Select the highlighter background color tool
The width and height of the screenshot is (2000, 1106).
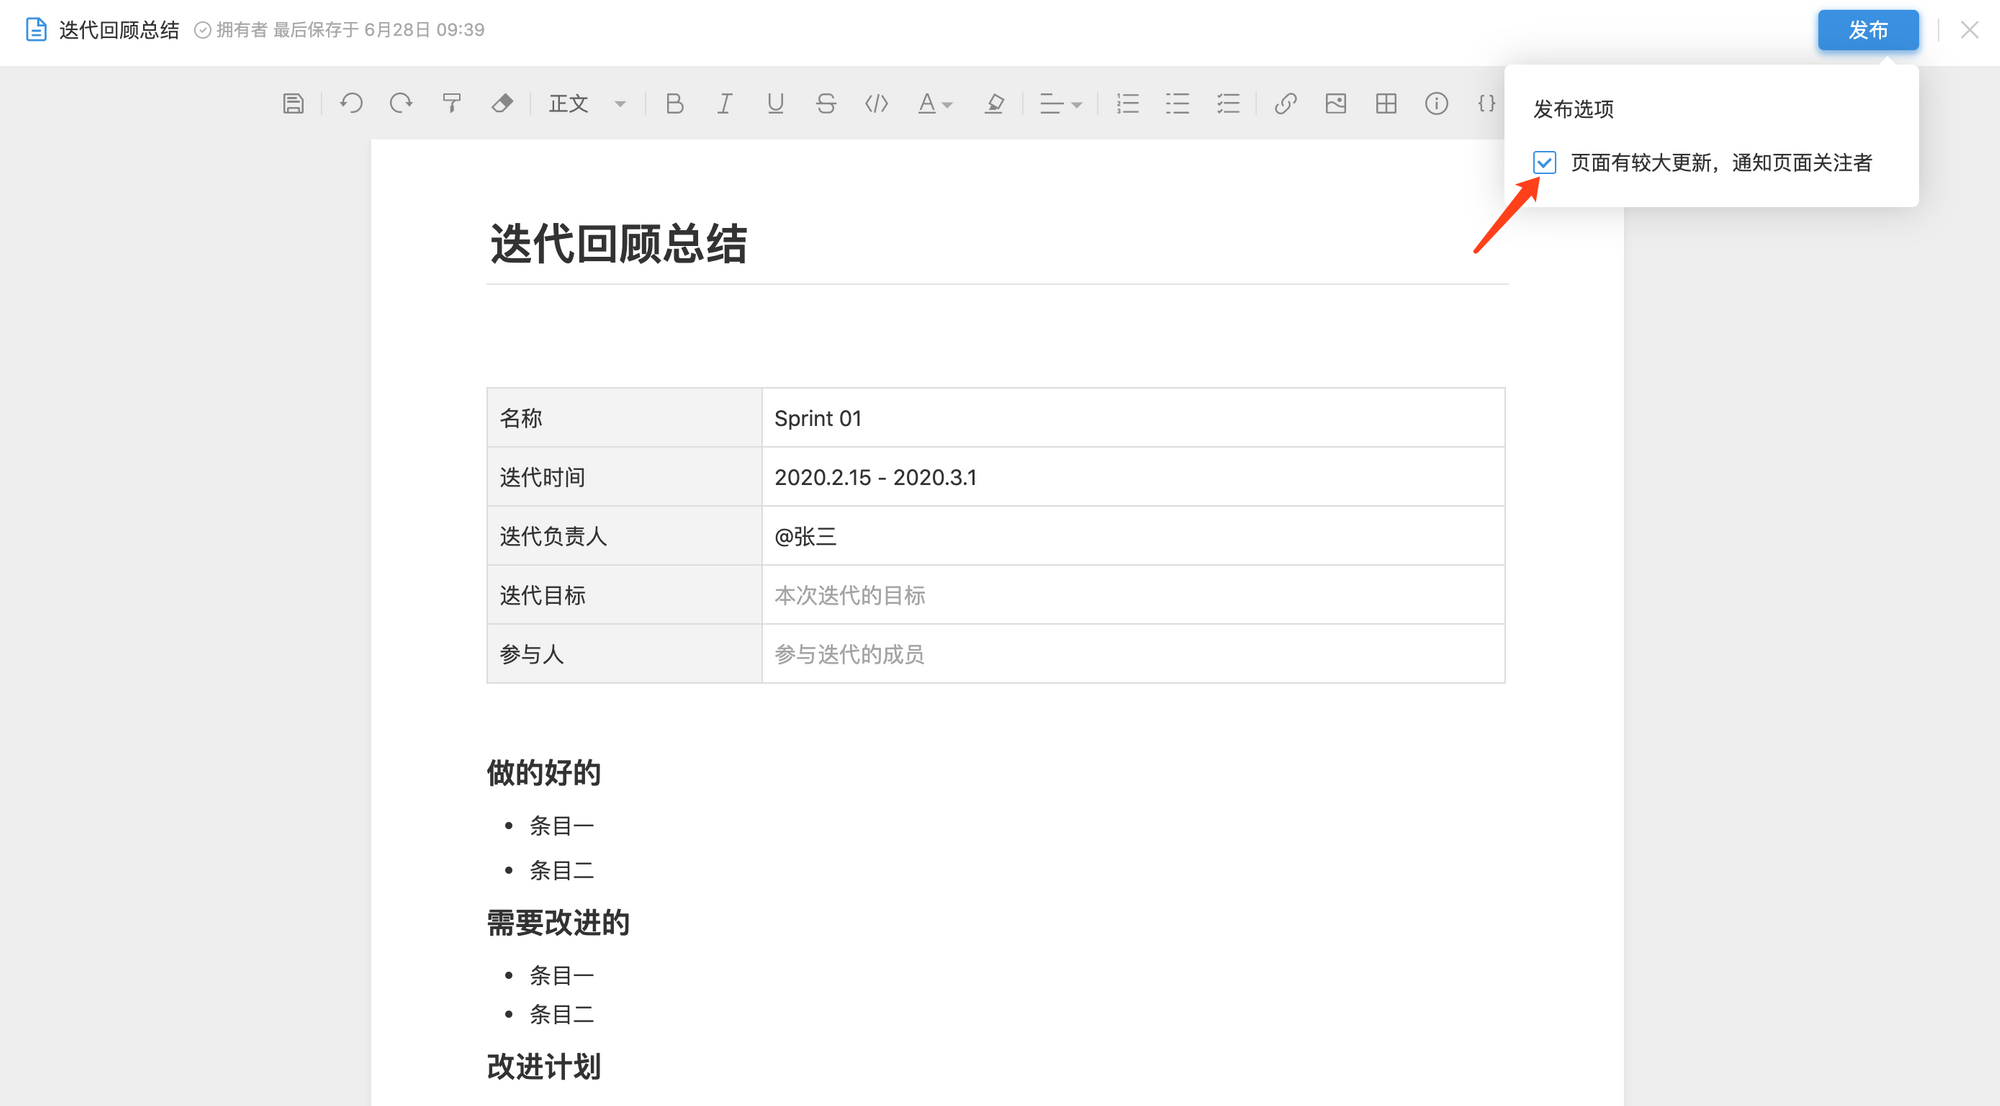[994, 103]
